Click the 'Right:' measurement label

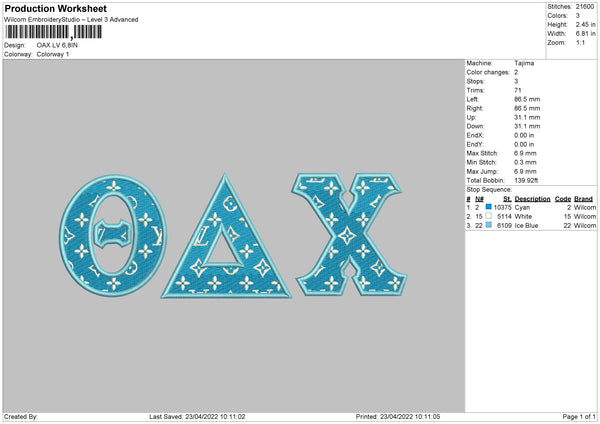475,108
